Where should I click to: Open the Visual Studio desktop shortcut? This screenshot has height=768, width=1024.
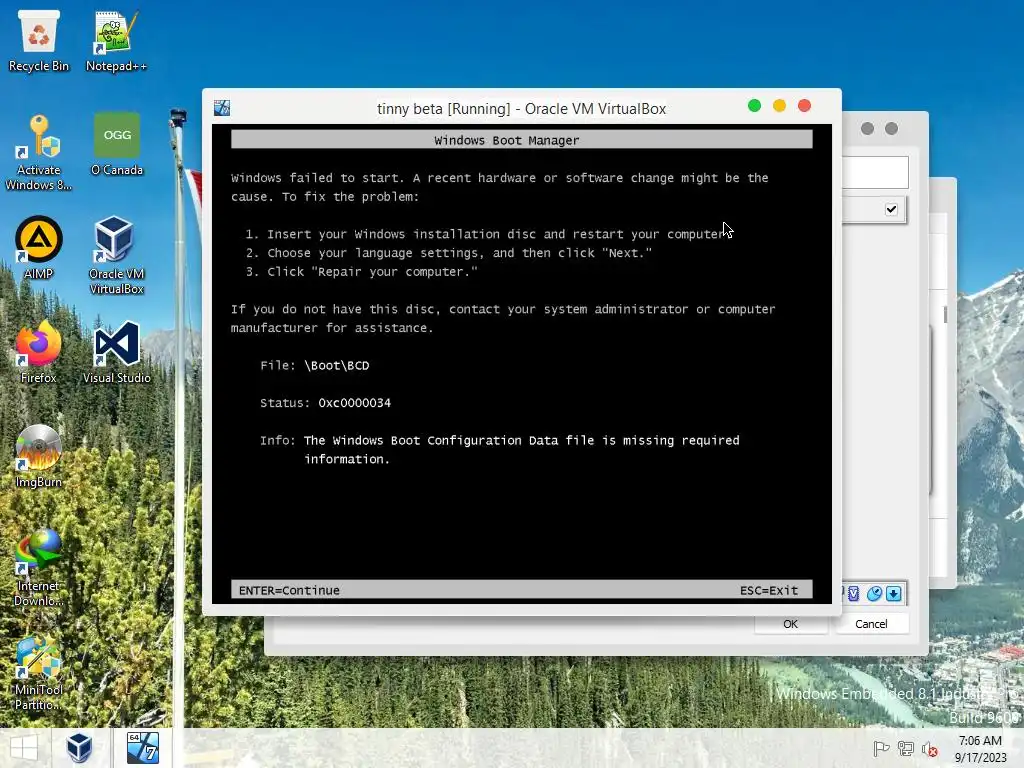(x=117, y=351)
